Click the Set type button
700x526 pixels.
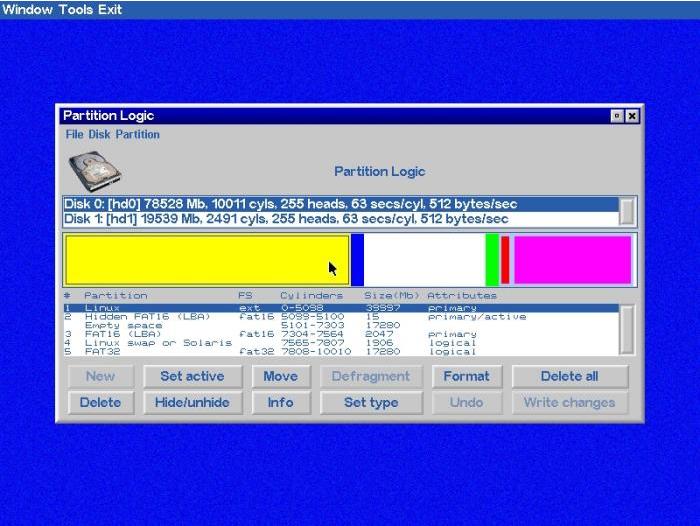(x=371, y=403)
